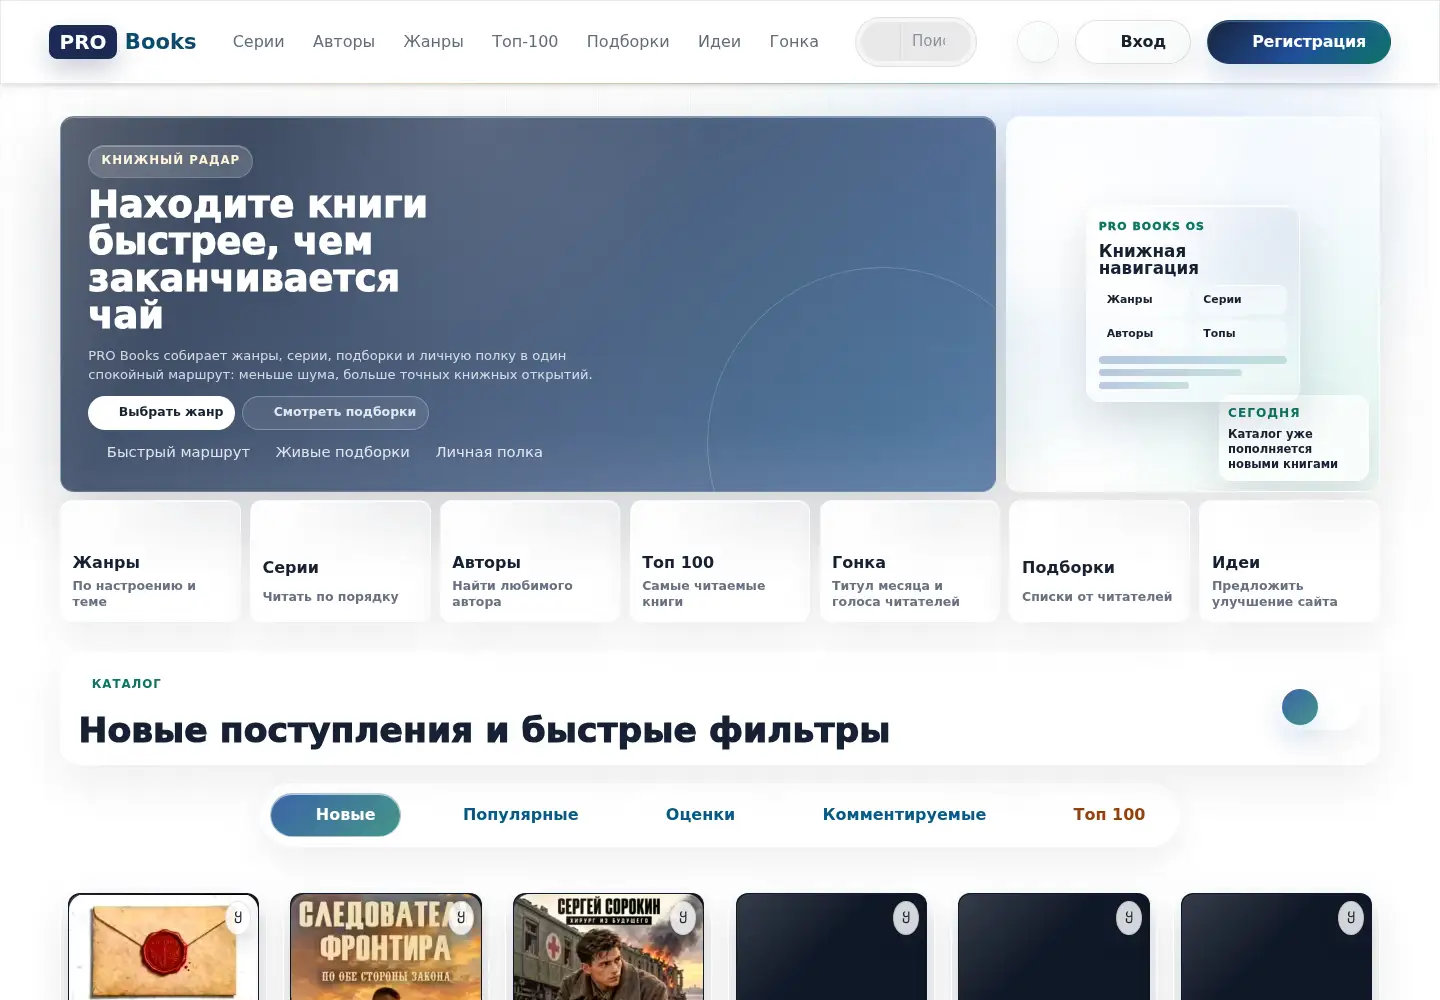This screenshot has width=1440, height=1000.
Task: Select the Новые filter tab
Action: pyautogui.click(x=335, y=815)
